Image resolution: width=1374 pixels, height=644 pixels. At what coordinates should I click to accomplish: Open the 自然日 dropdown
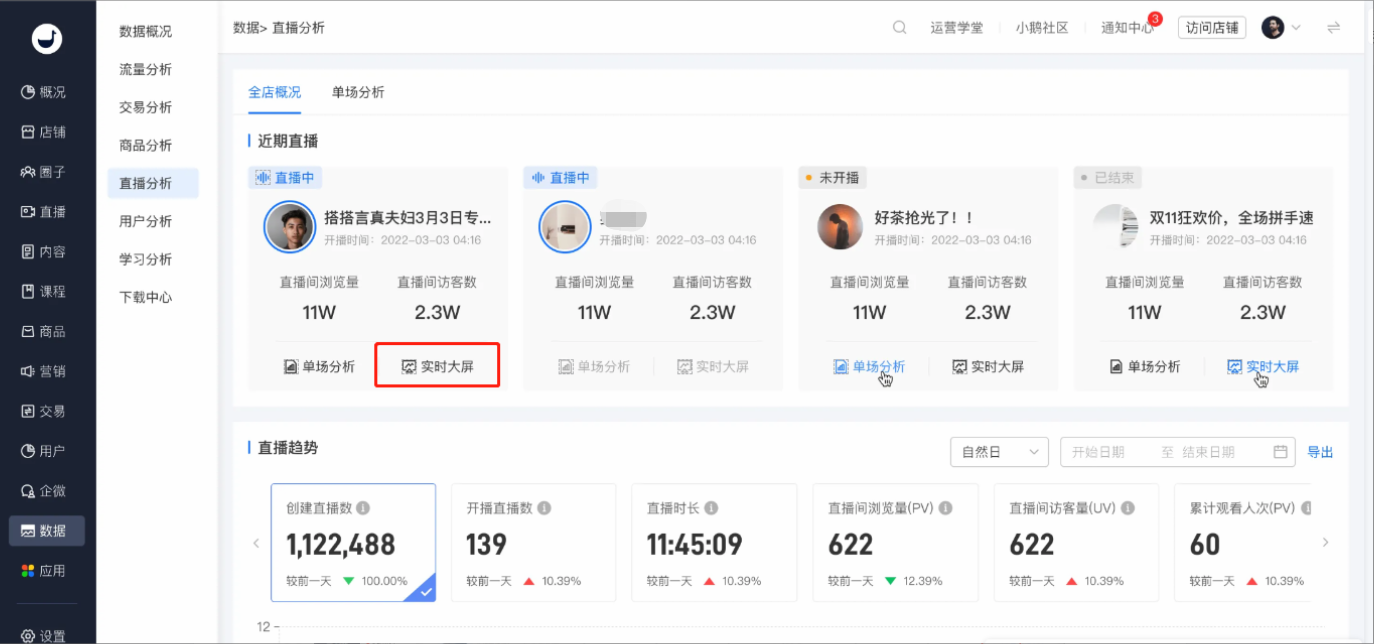999,452
